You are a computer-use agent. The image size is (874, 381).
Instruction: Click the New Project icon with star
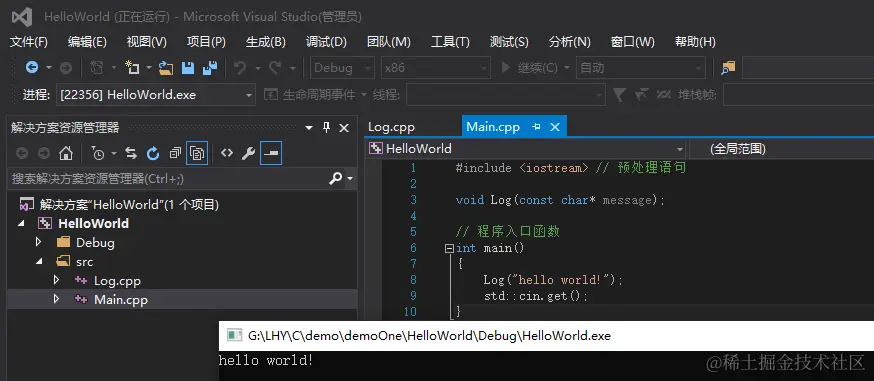(x=132, y=68)
